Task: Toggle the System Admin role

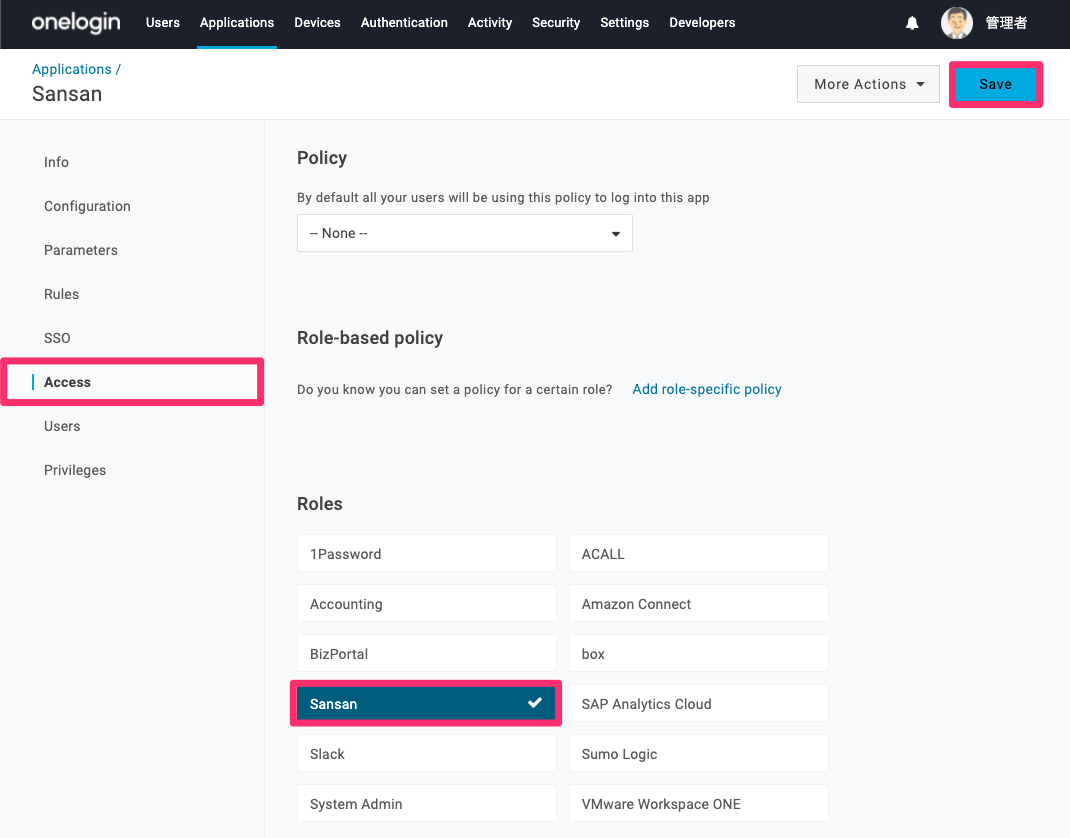Action: point(426,803)
